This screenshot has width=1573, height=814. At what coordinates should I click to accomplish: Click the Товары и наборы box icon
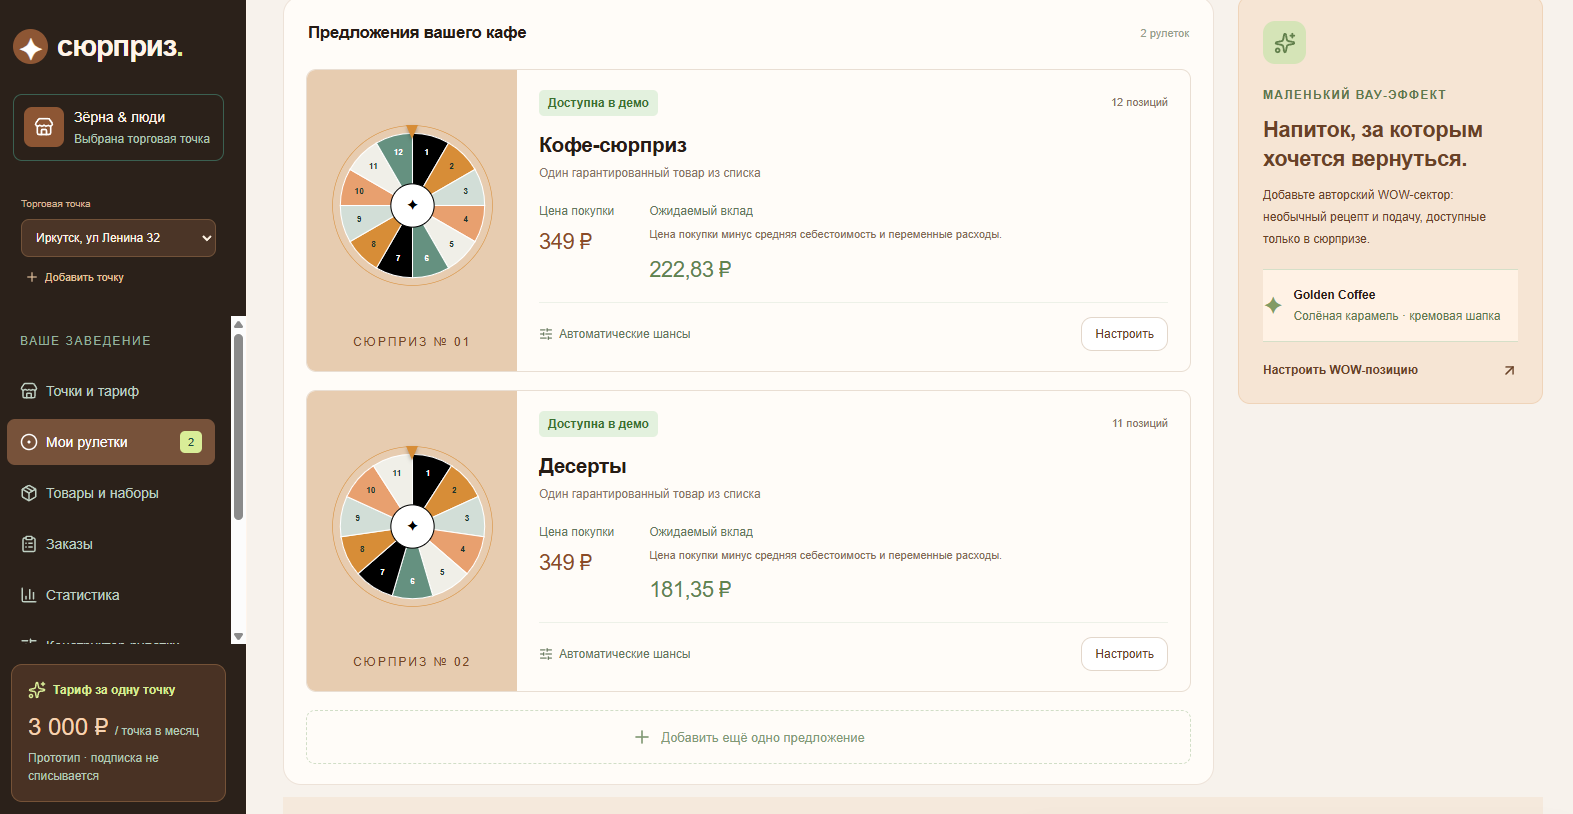point(29,493)
